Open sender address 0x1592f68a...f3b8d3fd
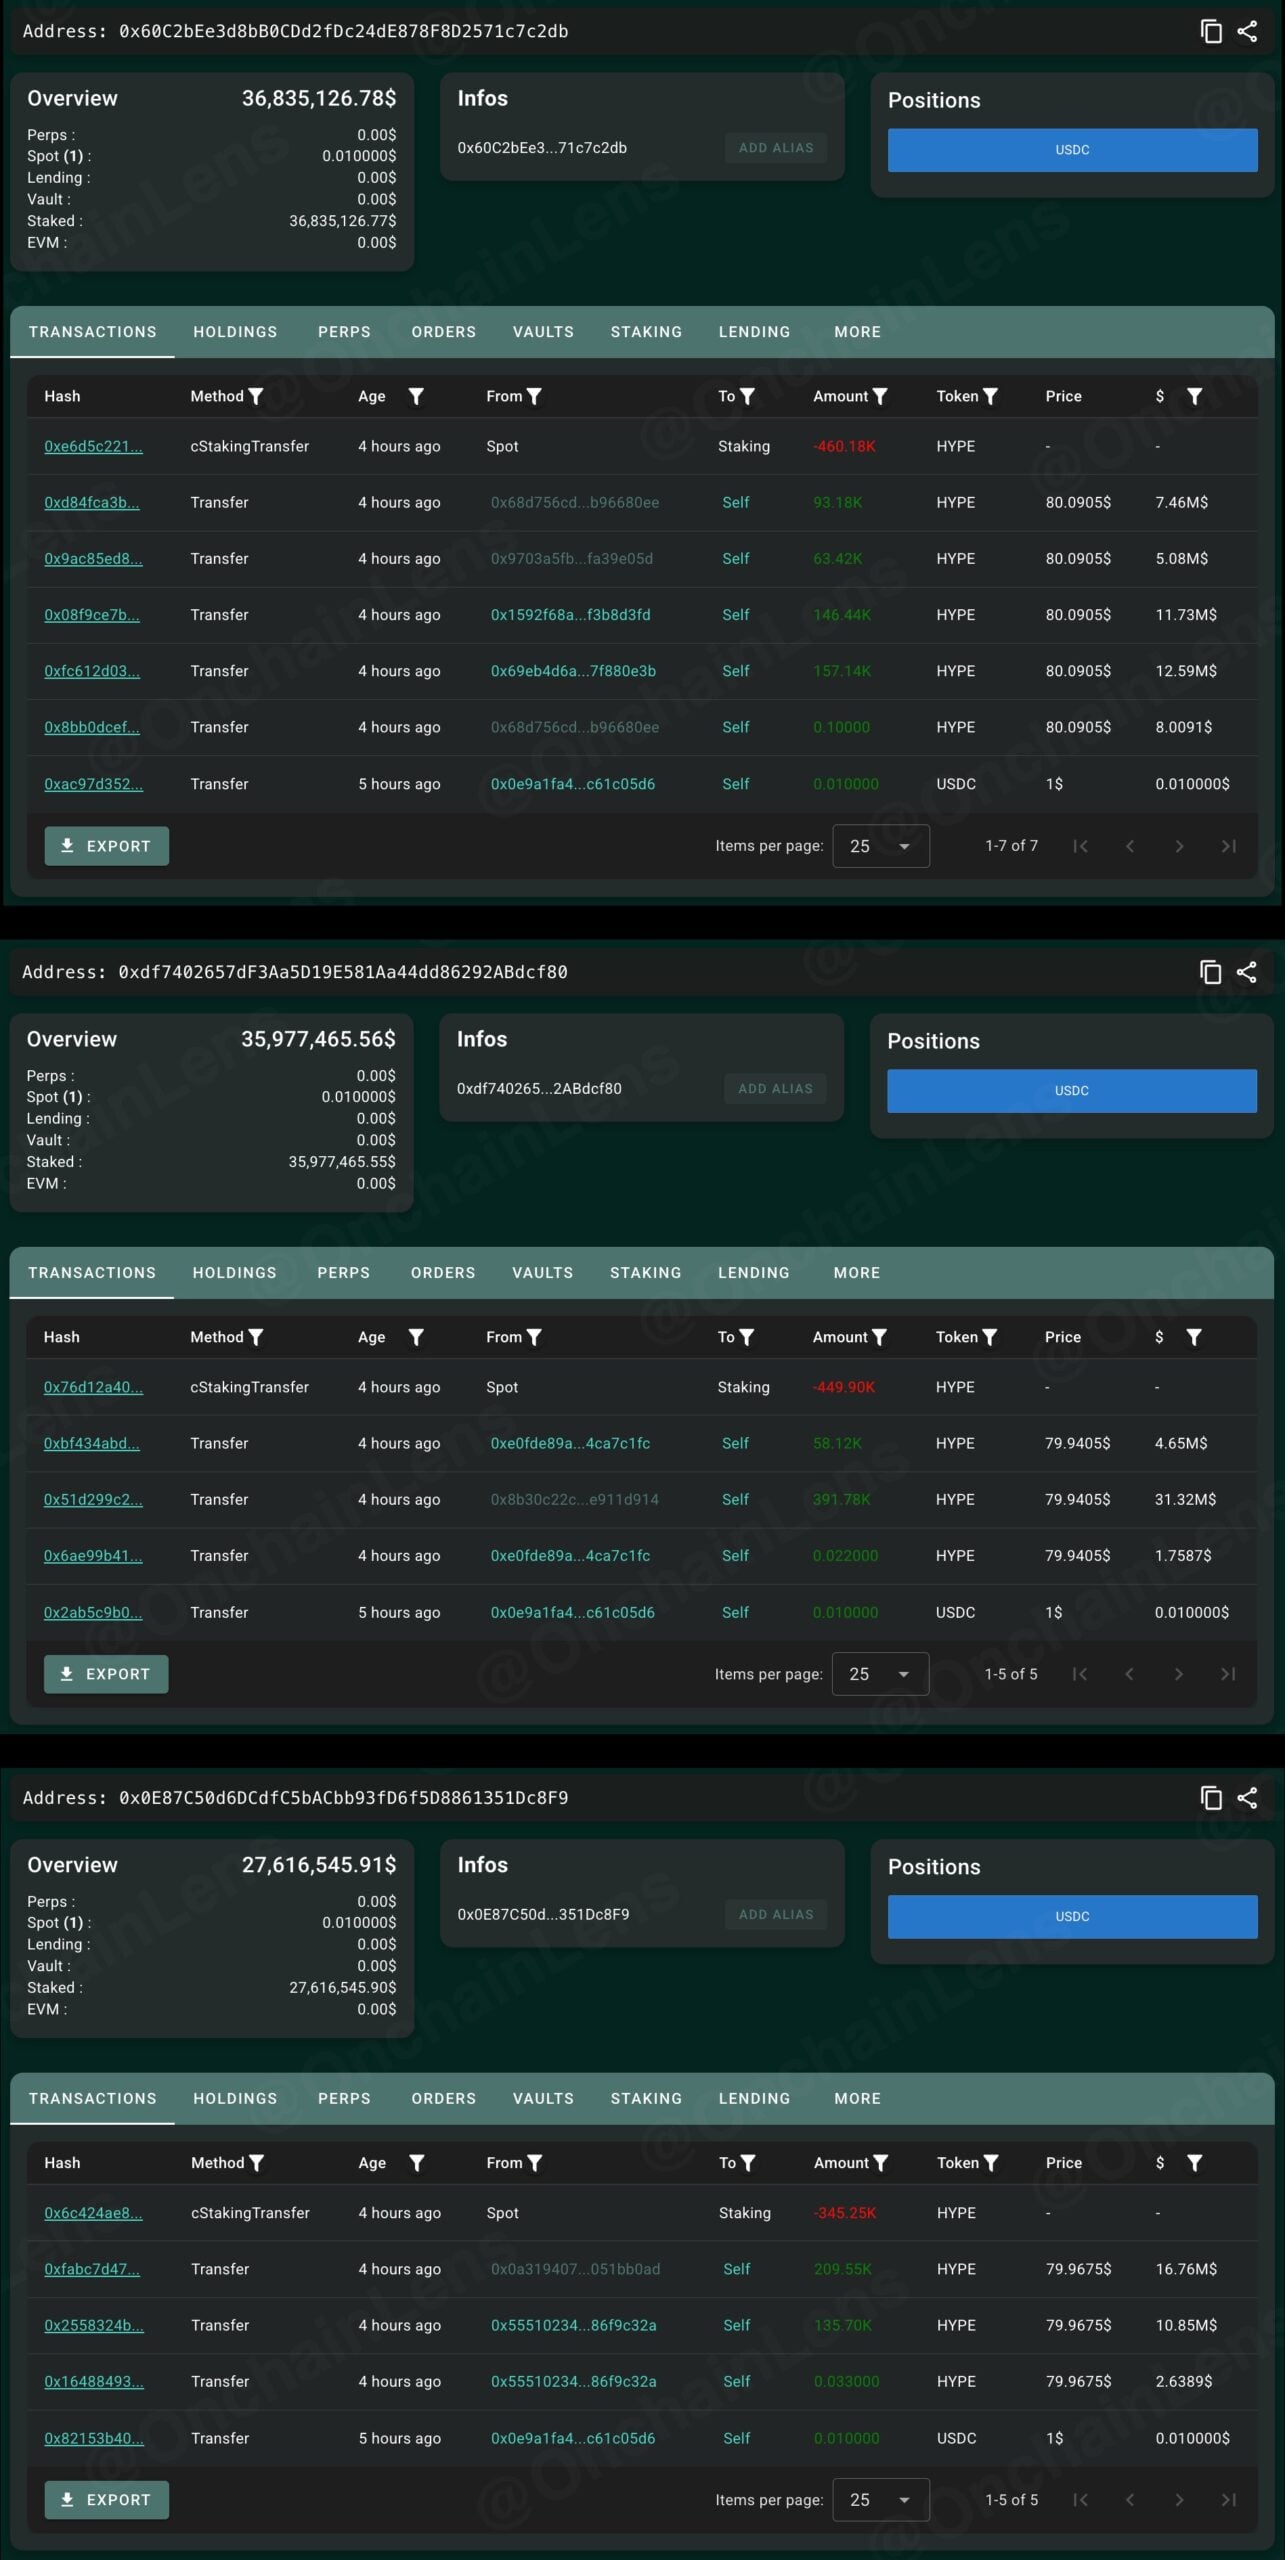 click(x=570, y=615)
